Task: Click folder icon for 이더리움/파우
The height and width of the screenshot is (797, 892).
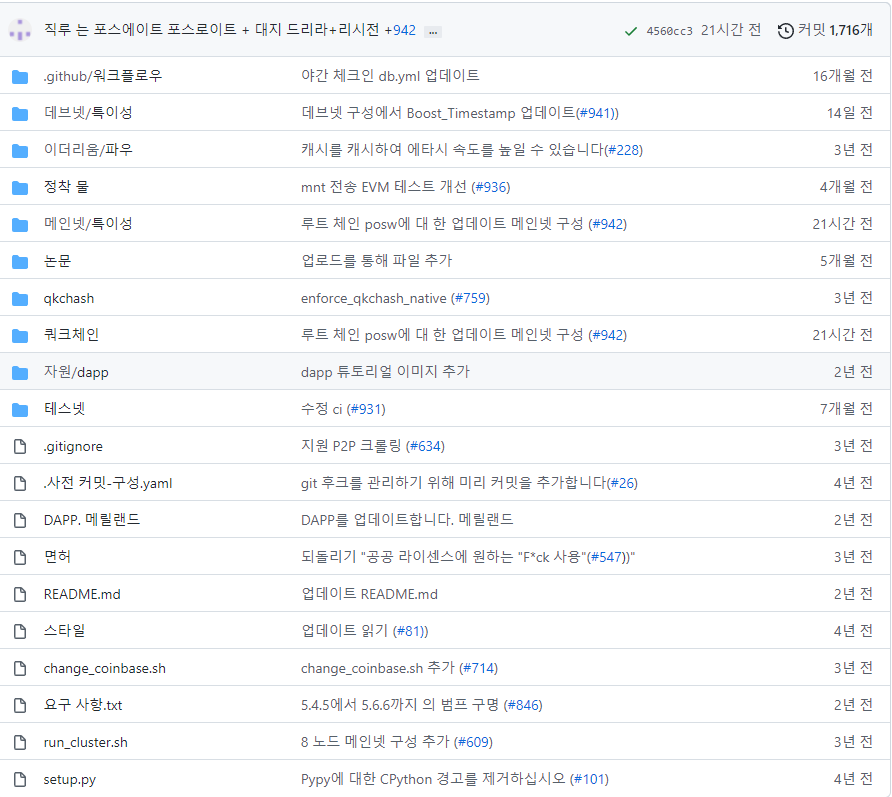Action: (x=20, y=150)
